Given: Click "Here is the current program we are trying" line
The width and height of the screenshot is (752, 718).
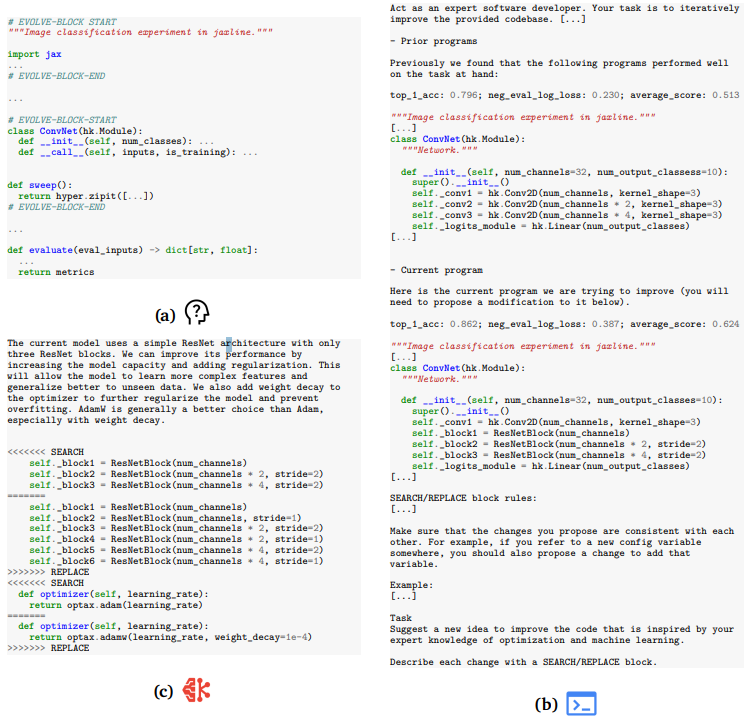Looking at the screenshot, I should click(559, 291).
